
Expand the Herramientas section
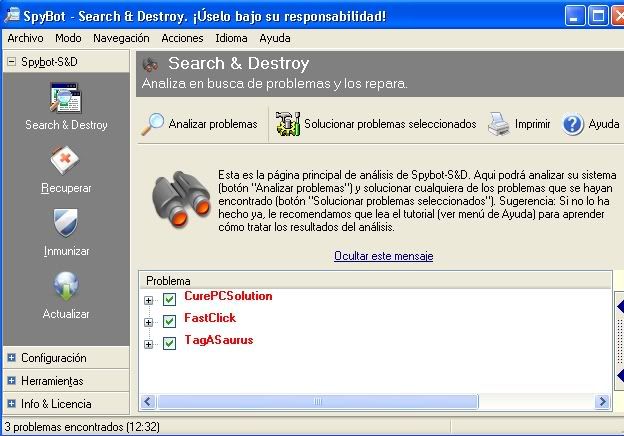pyautogui.click(x=12, y=380)
